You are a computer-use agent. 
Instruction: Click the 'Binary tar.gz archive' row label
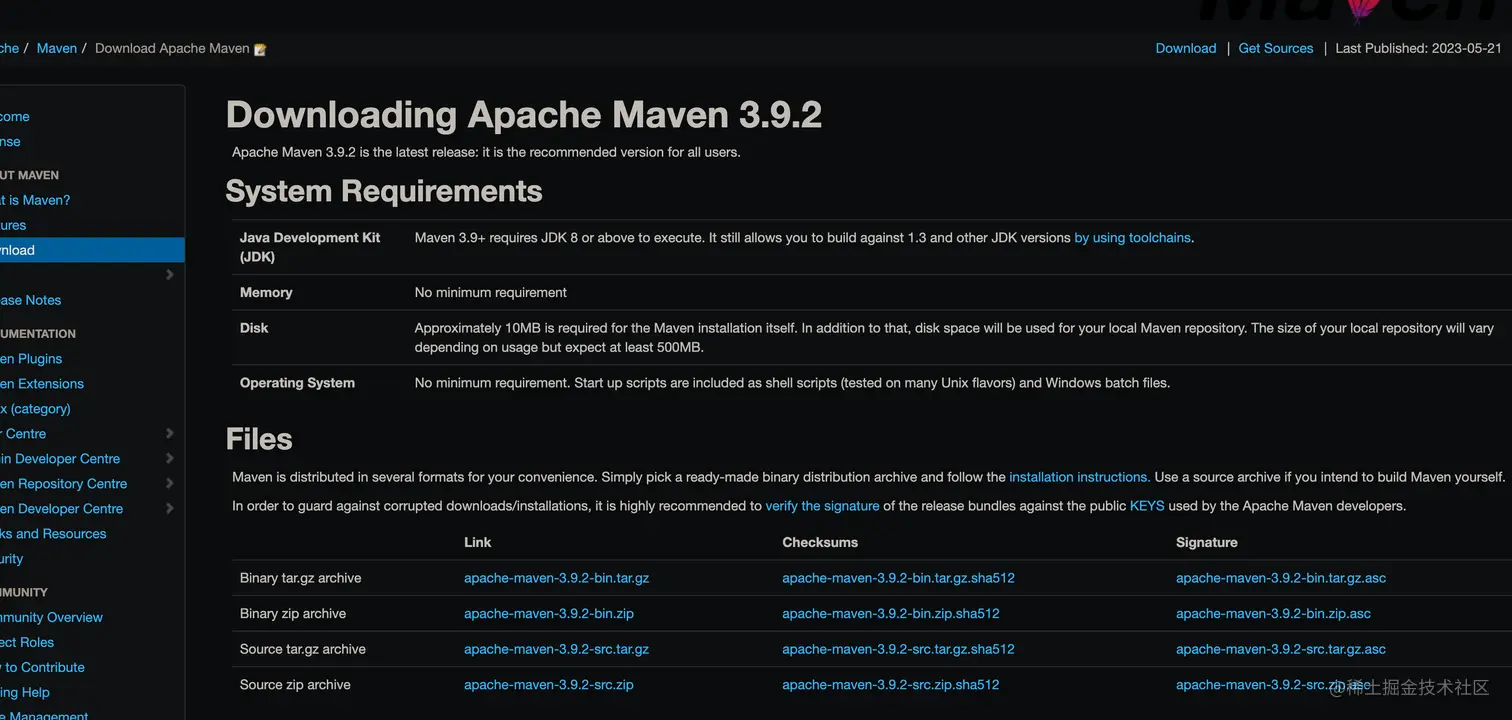point(300,578)
